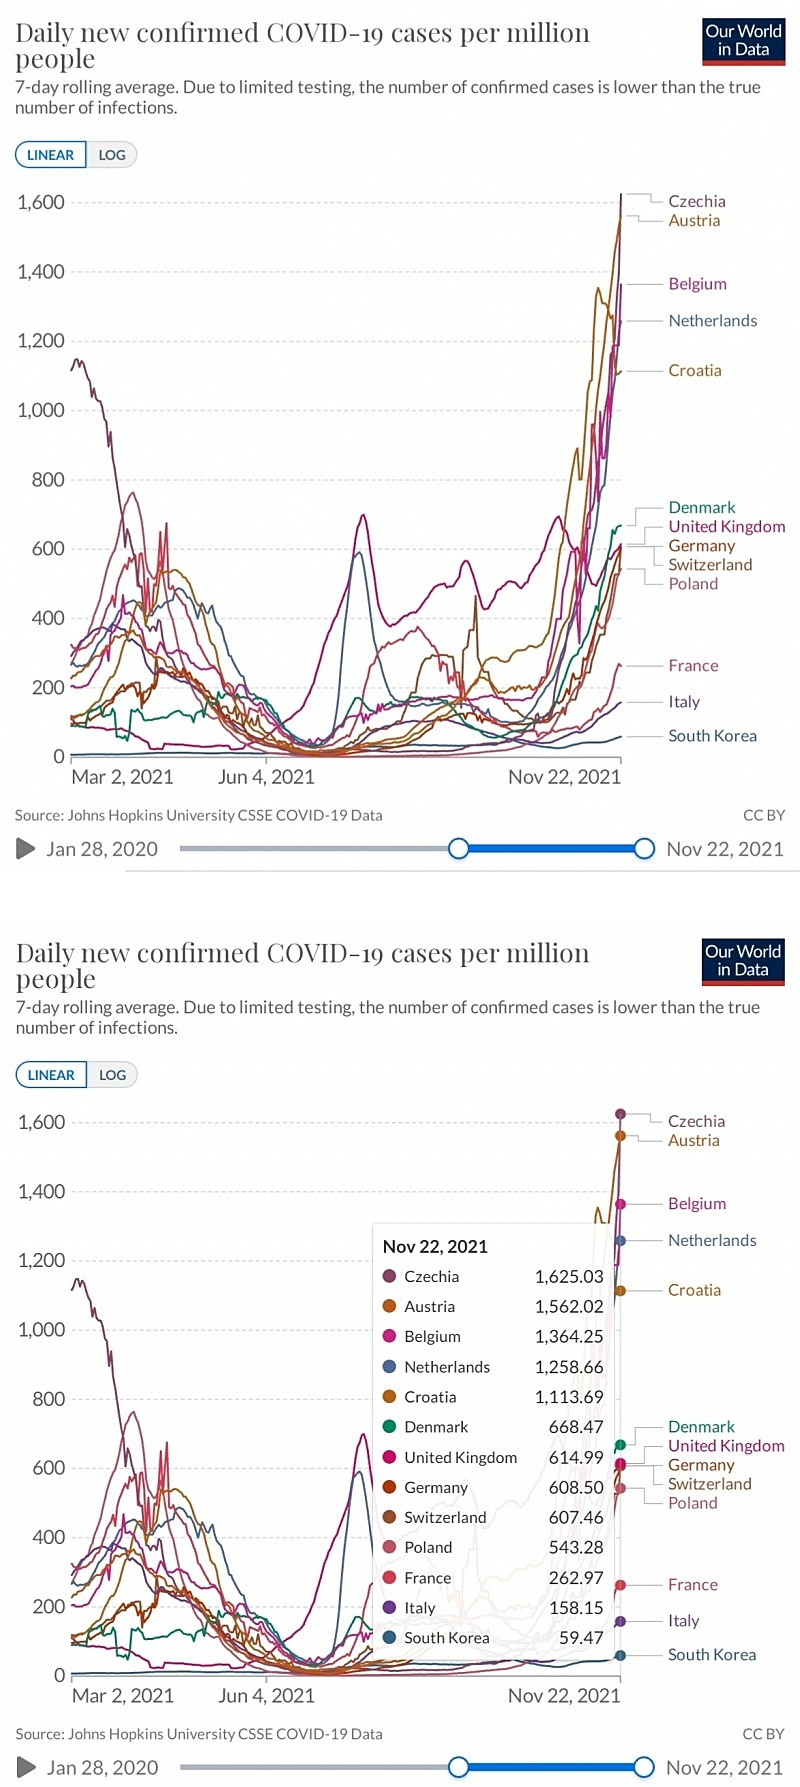Select the Croatia label in the top chart
The height and width of the screenshot is (1787, 800).
694,371
